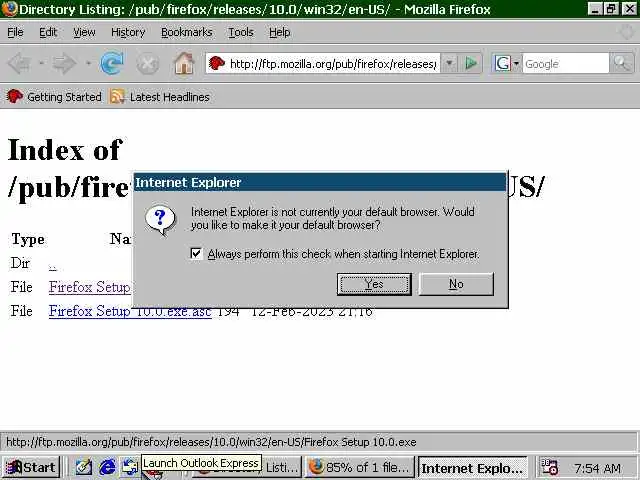Switch to the 85% of 1 file download taskbar item
The width and height of the screenshot is (640, 480).
(359, 467)
